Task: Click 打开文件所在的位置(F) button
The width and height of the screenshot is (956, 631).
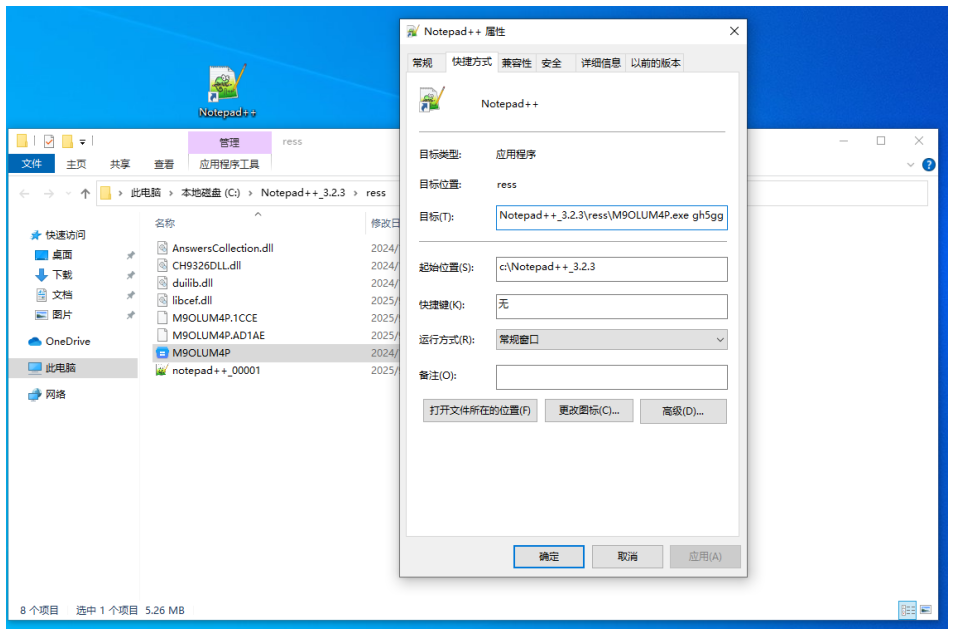Action: pyautogui.click(x=480, y=411)
